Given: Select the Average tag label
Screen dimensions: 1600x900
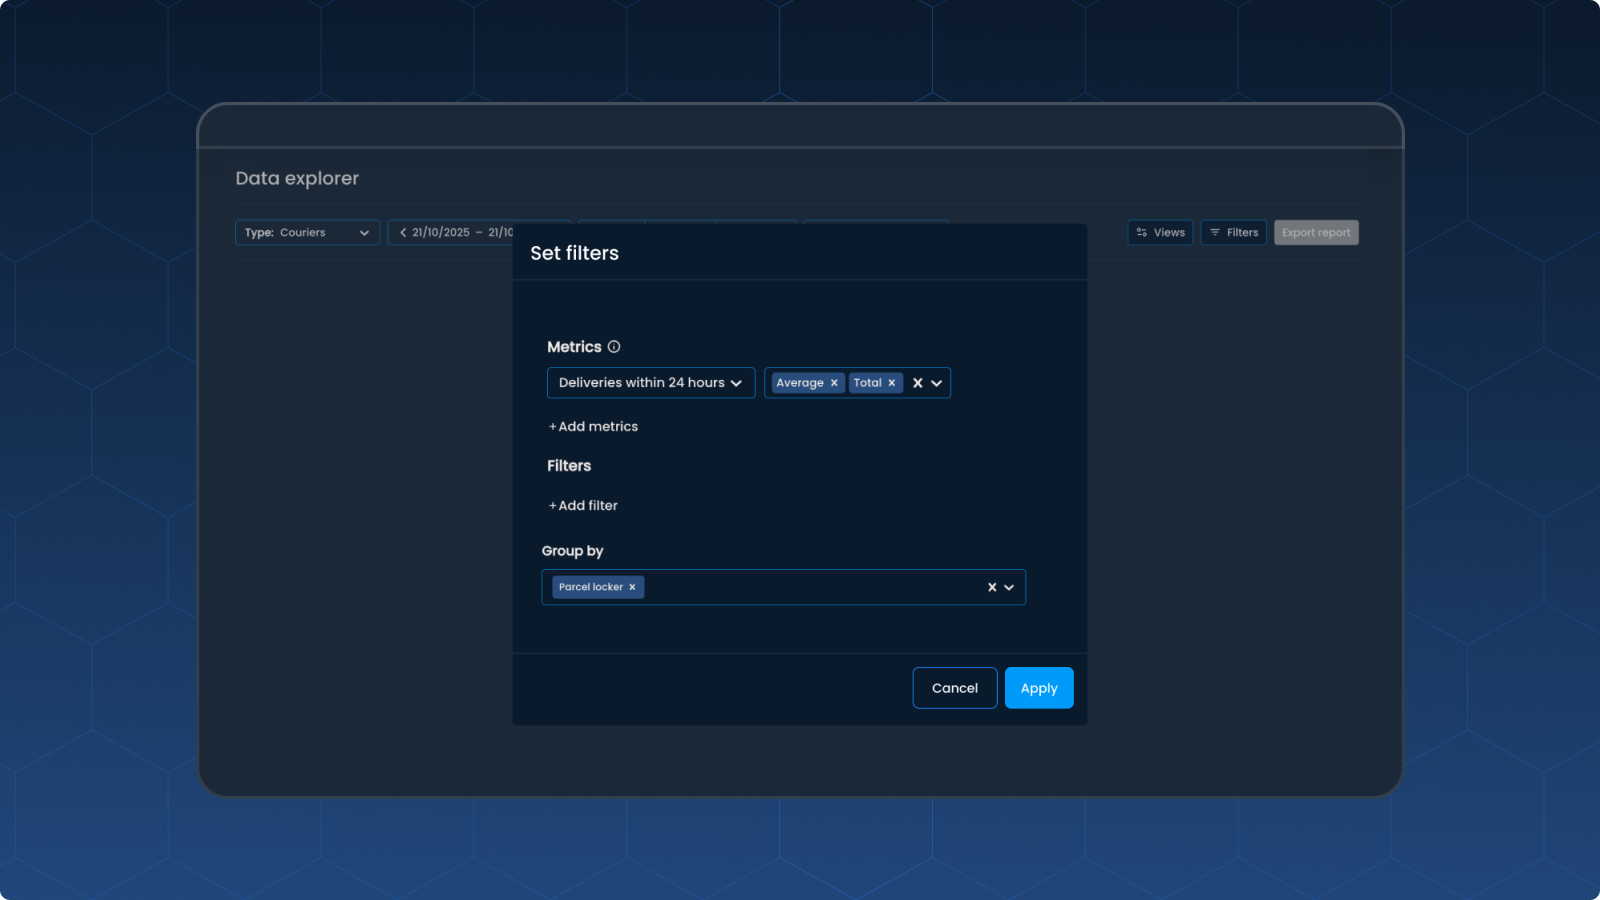Looking at the screenshot, I should pyautogui.click(x=800, y=383).
